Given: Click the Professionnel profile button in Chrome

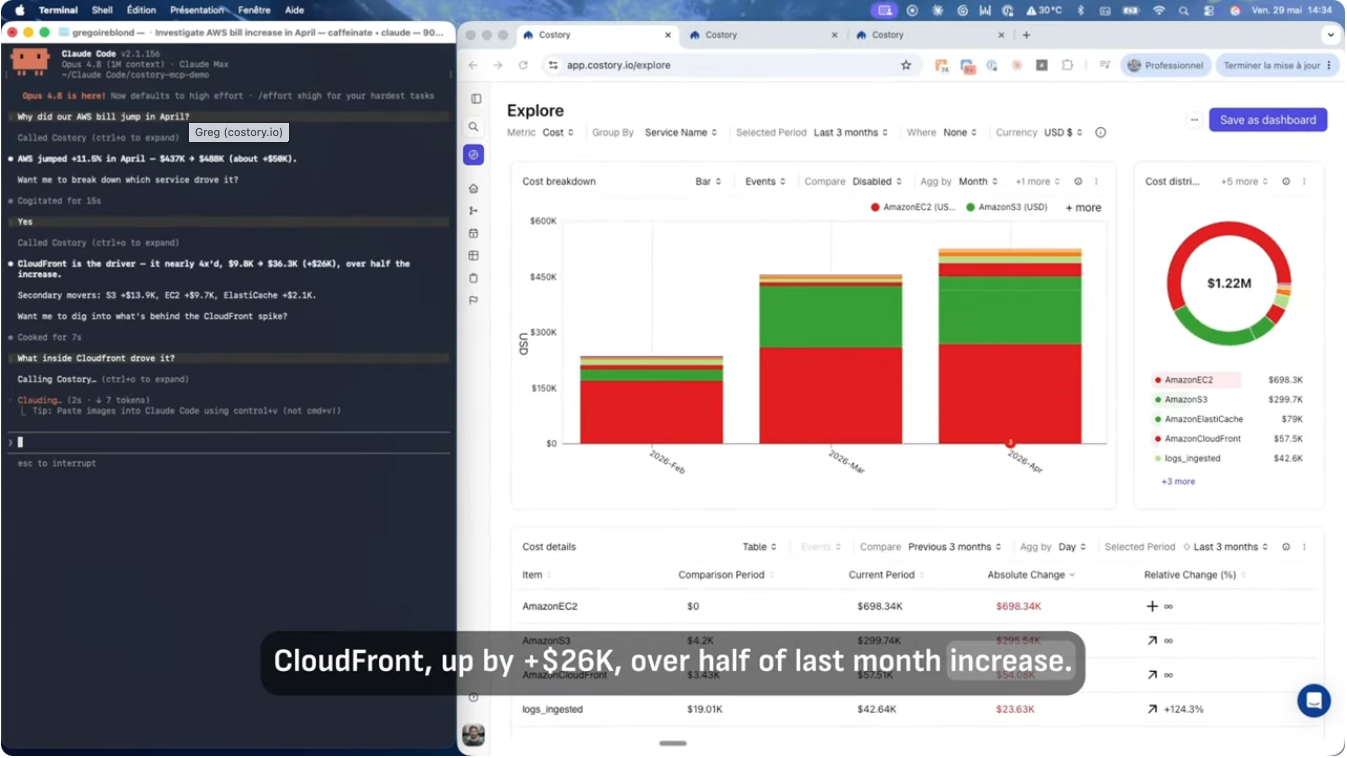Looking at the screenshot, I should [x=1166, y=65].
